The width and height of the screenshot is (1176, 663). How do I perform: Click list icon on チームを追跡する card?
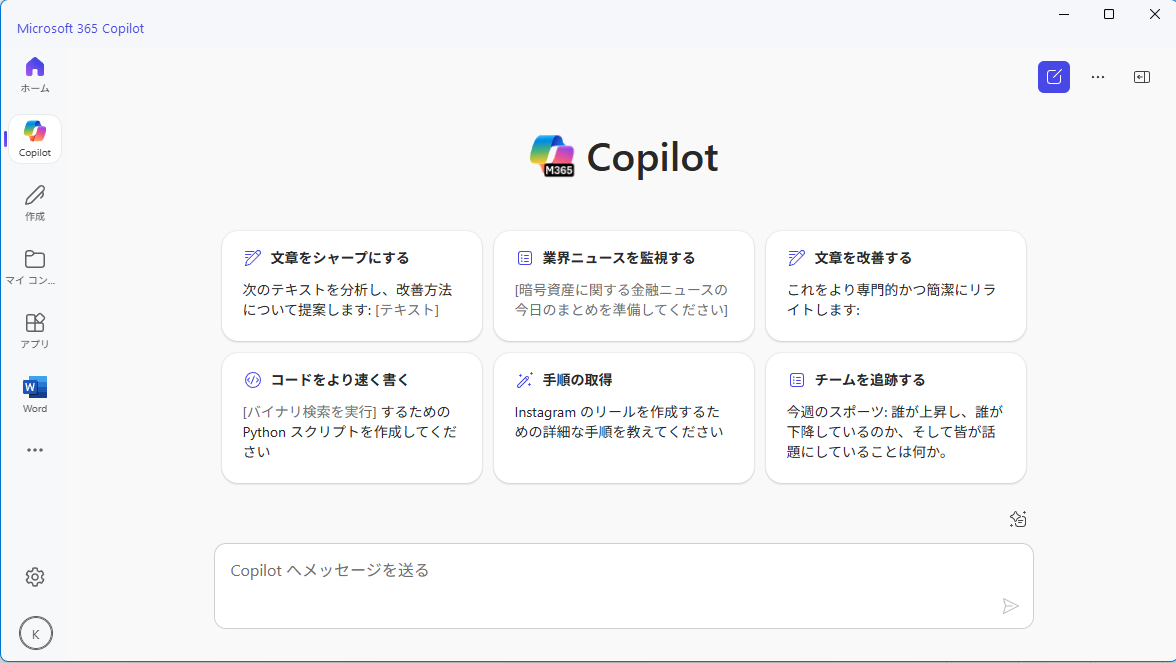[797, 380]
